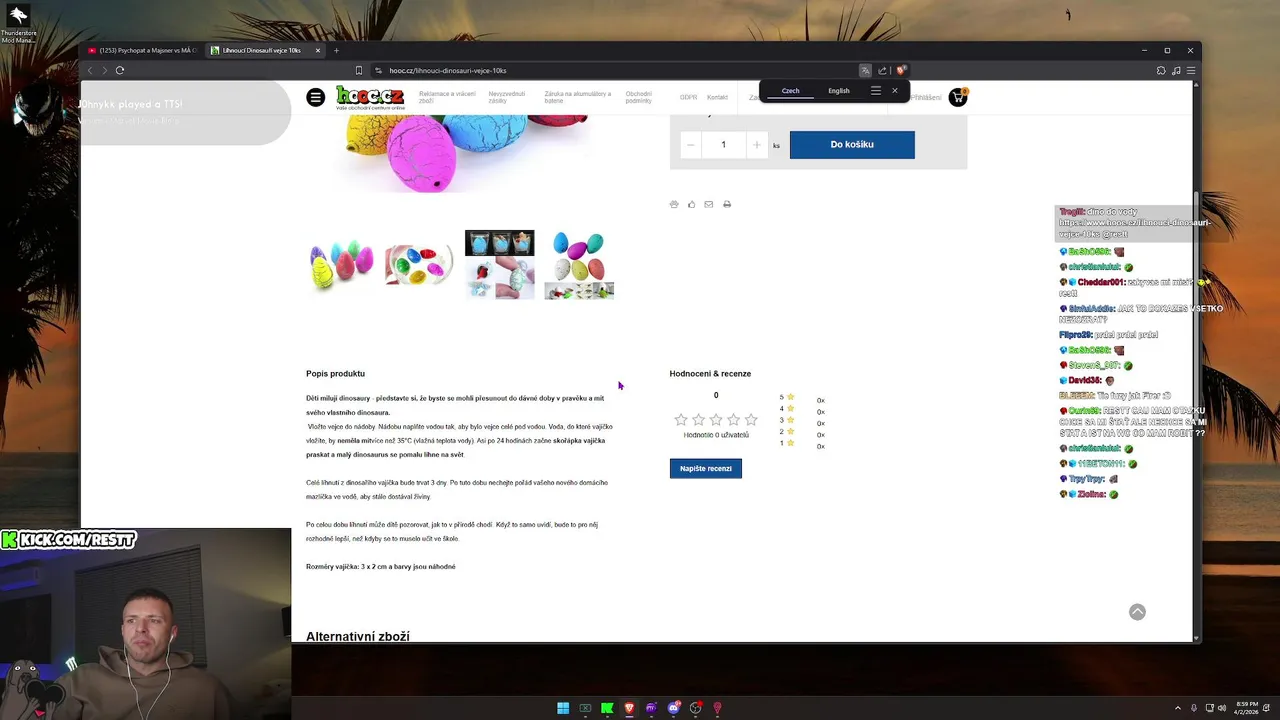Click the envelope email-product icon
Screen dimensions: 1280x720
click(x=709, y=204)
